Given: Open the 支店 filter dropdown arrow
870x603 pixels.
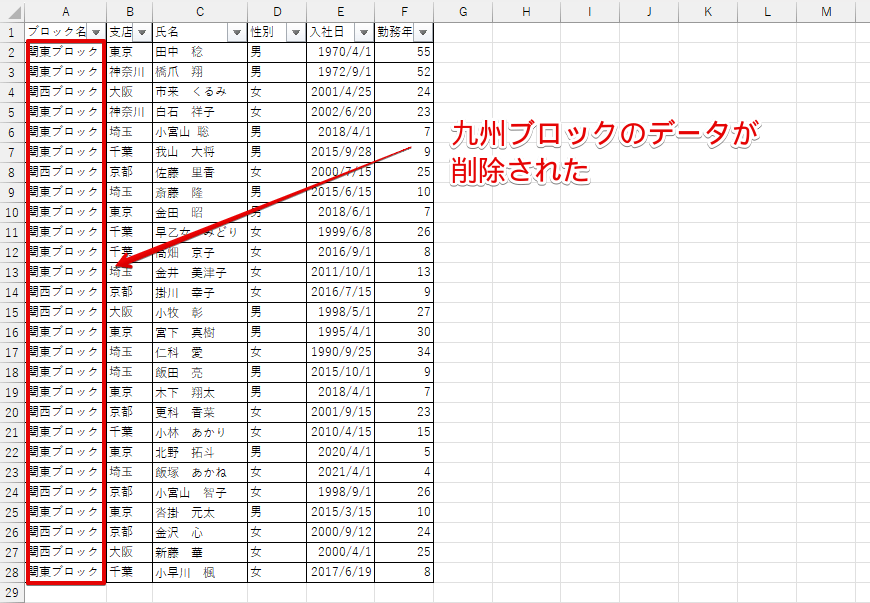Looking at the screenshot, I should (x=142, y=32).
